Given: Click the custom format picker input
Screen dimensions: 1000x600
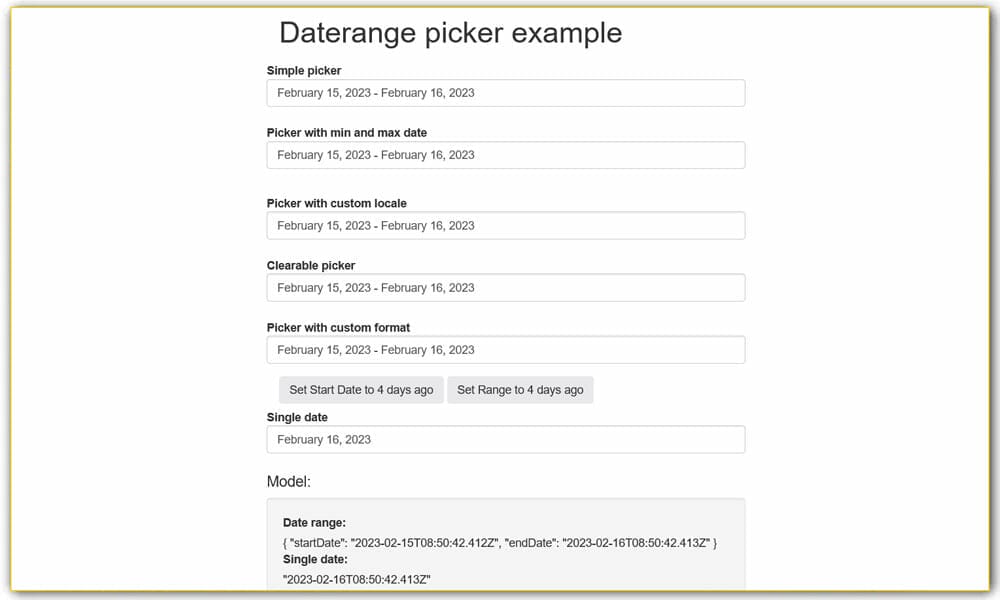Looking at the screenshot, I should point(505,349).
